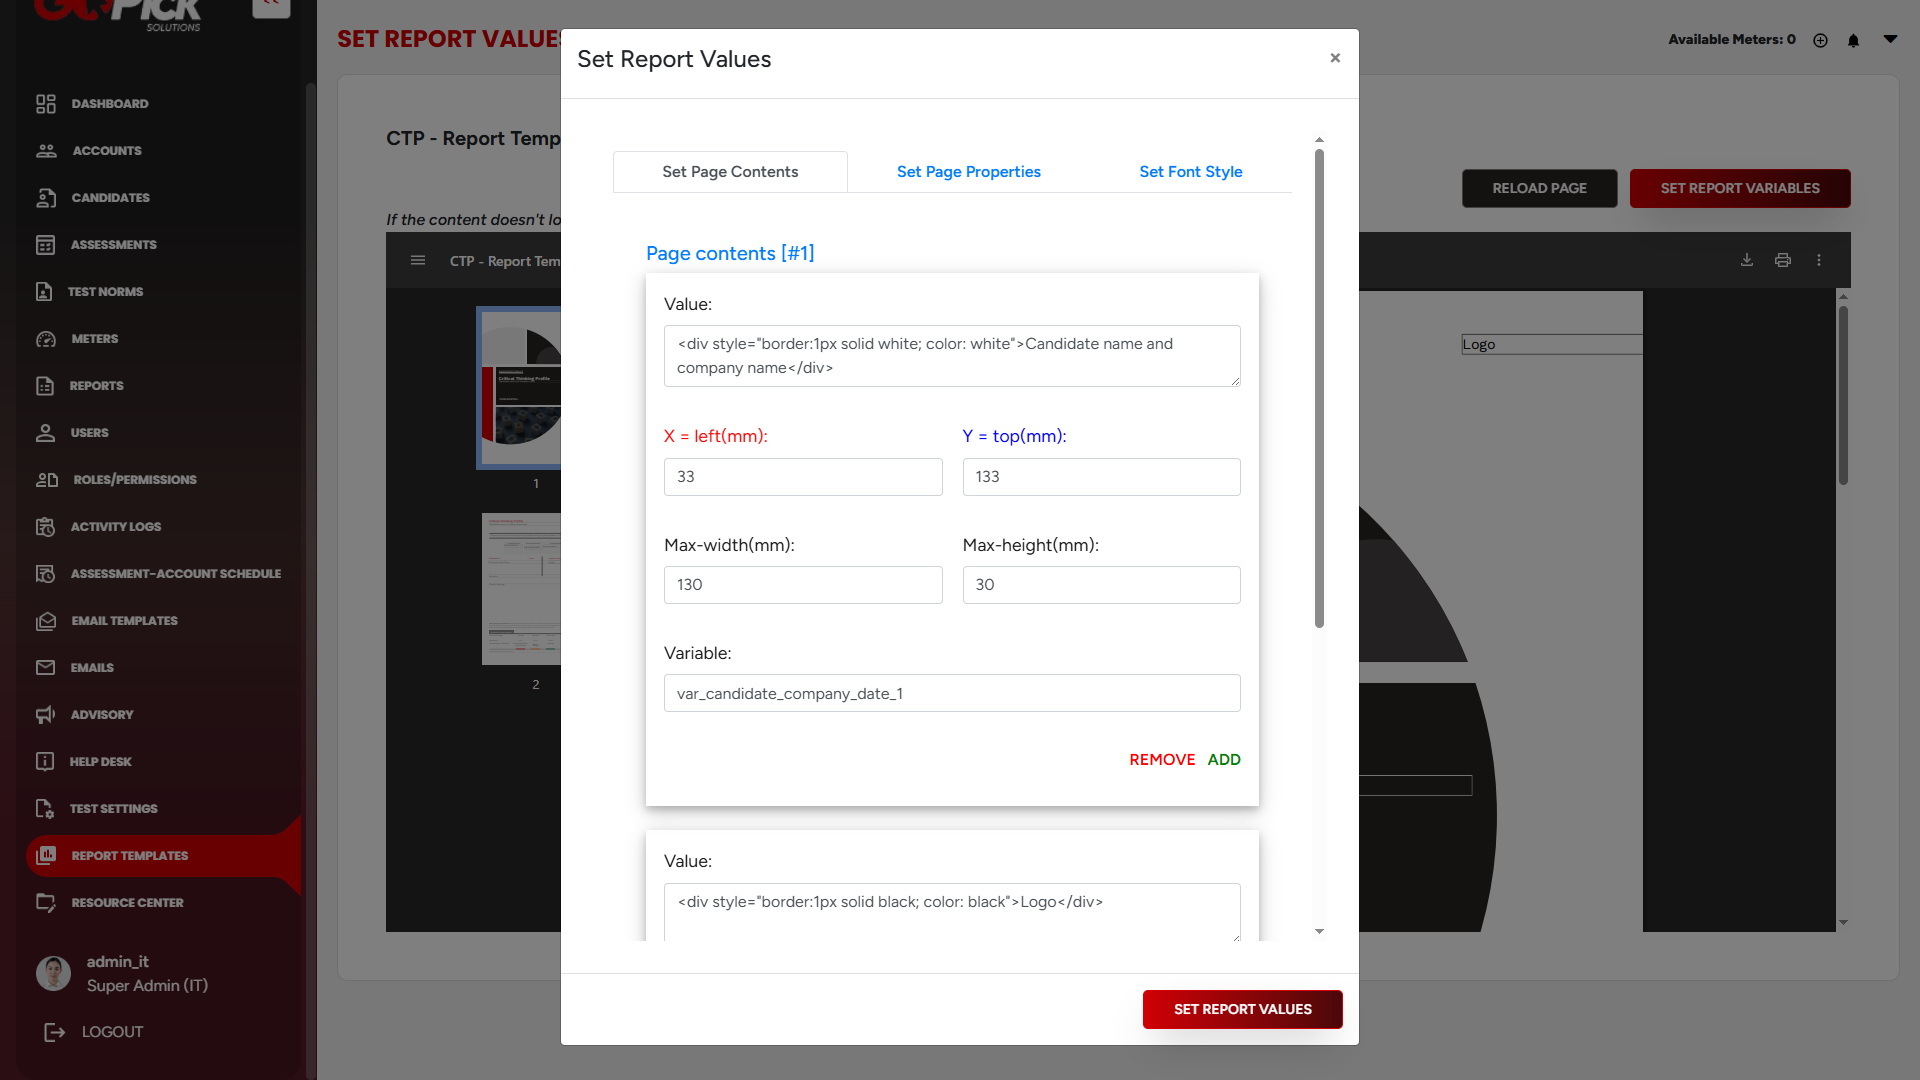Expand the top-right user dropdown arrow
The height and width of the screenshot is (1080, 1920).
1890,39
